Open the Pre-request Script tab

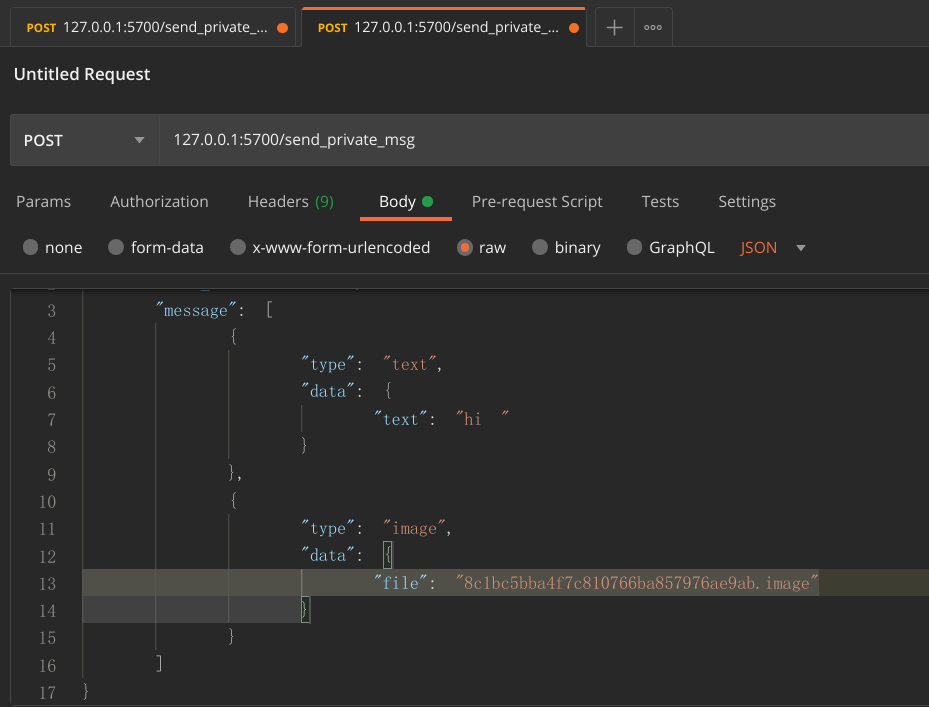pos(537,201)
